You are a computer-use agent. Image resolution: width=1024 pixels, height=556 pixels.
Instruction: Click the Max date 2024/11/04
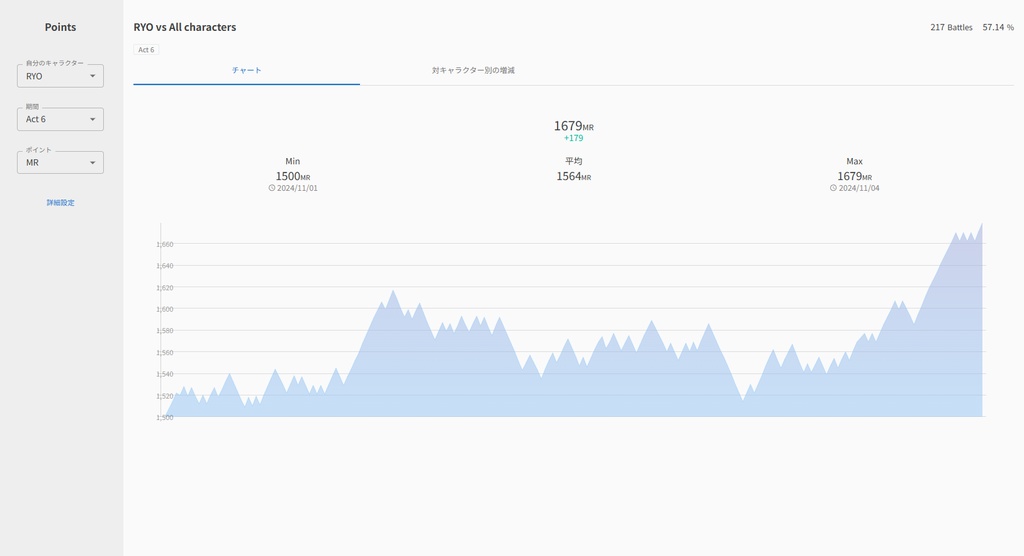tap(859, 188)
